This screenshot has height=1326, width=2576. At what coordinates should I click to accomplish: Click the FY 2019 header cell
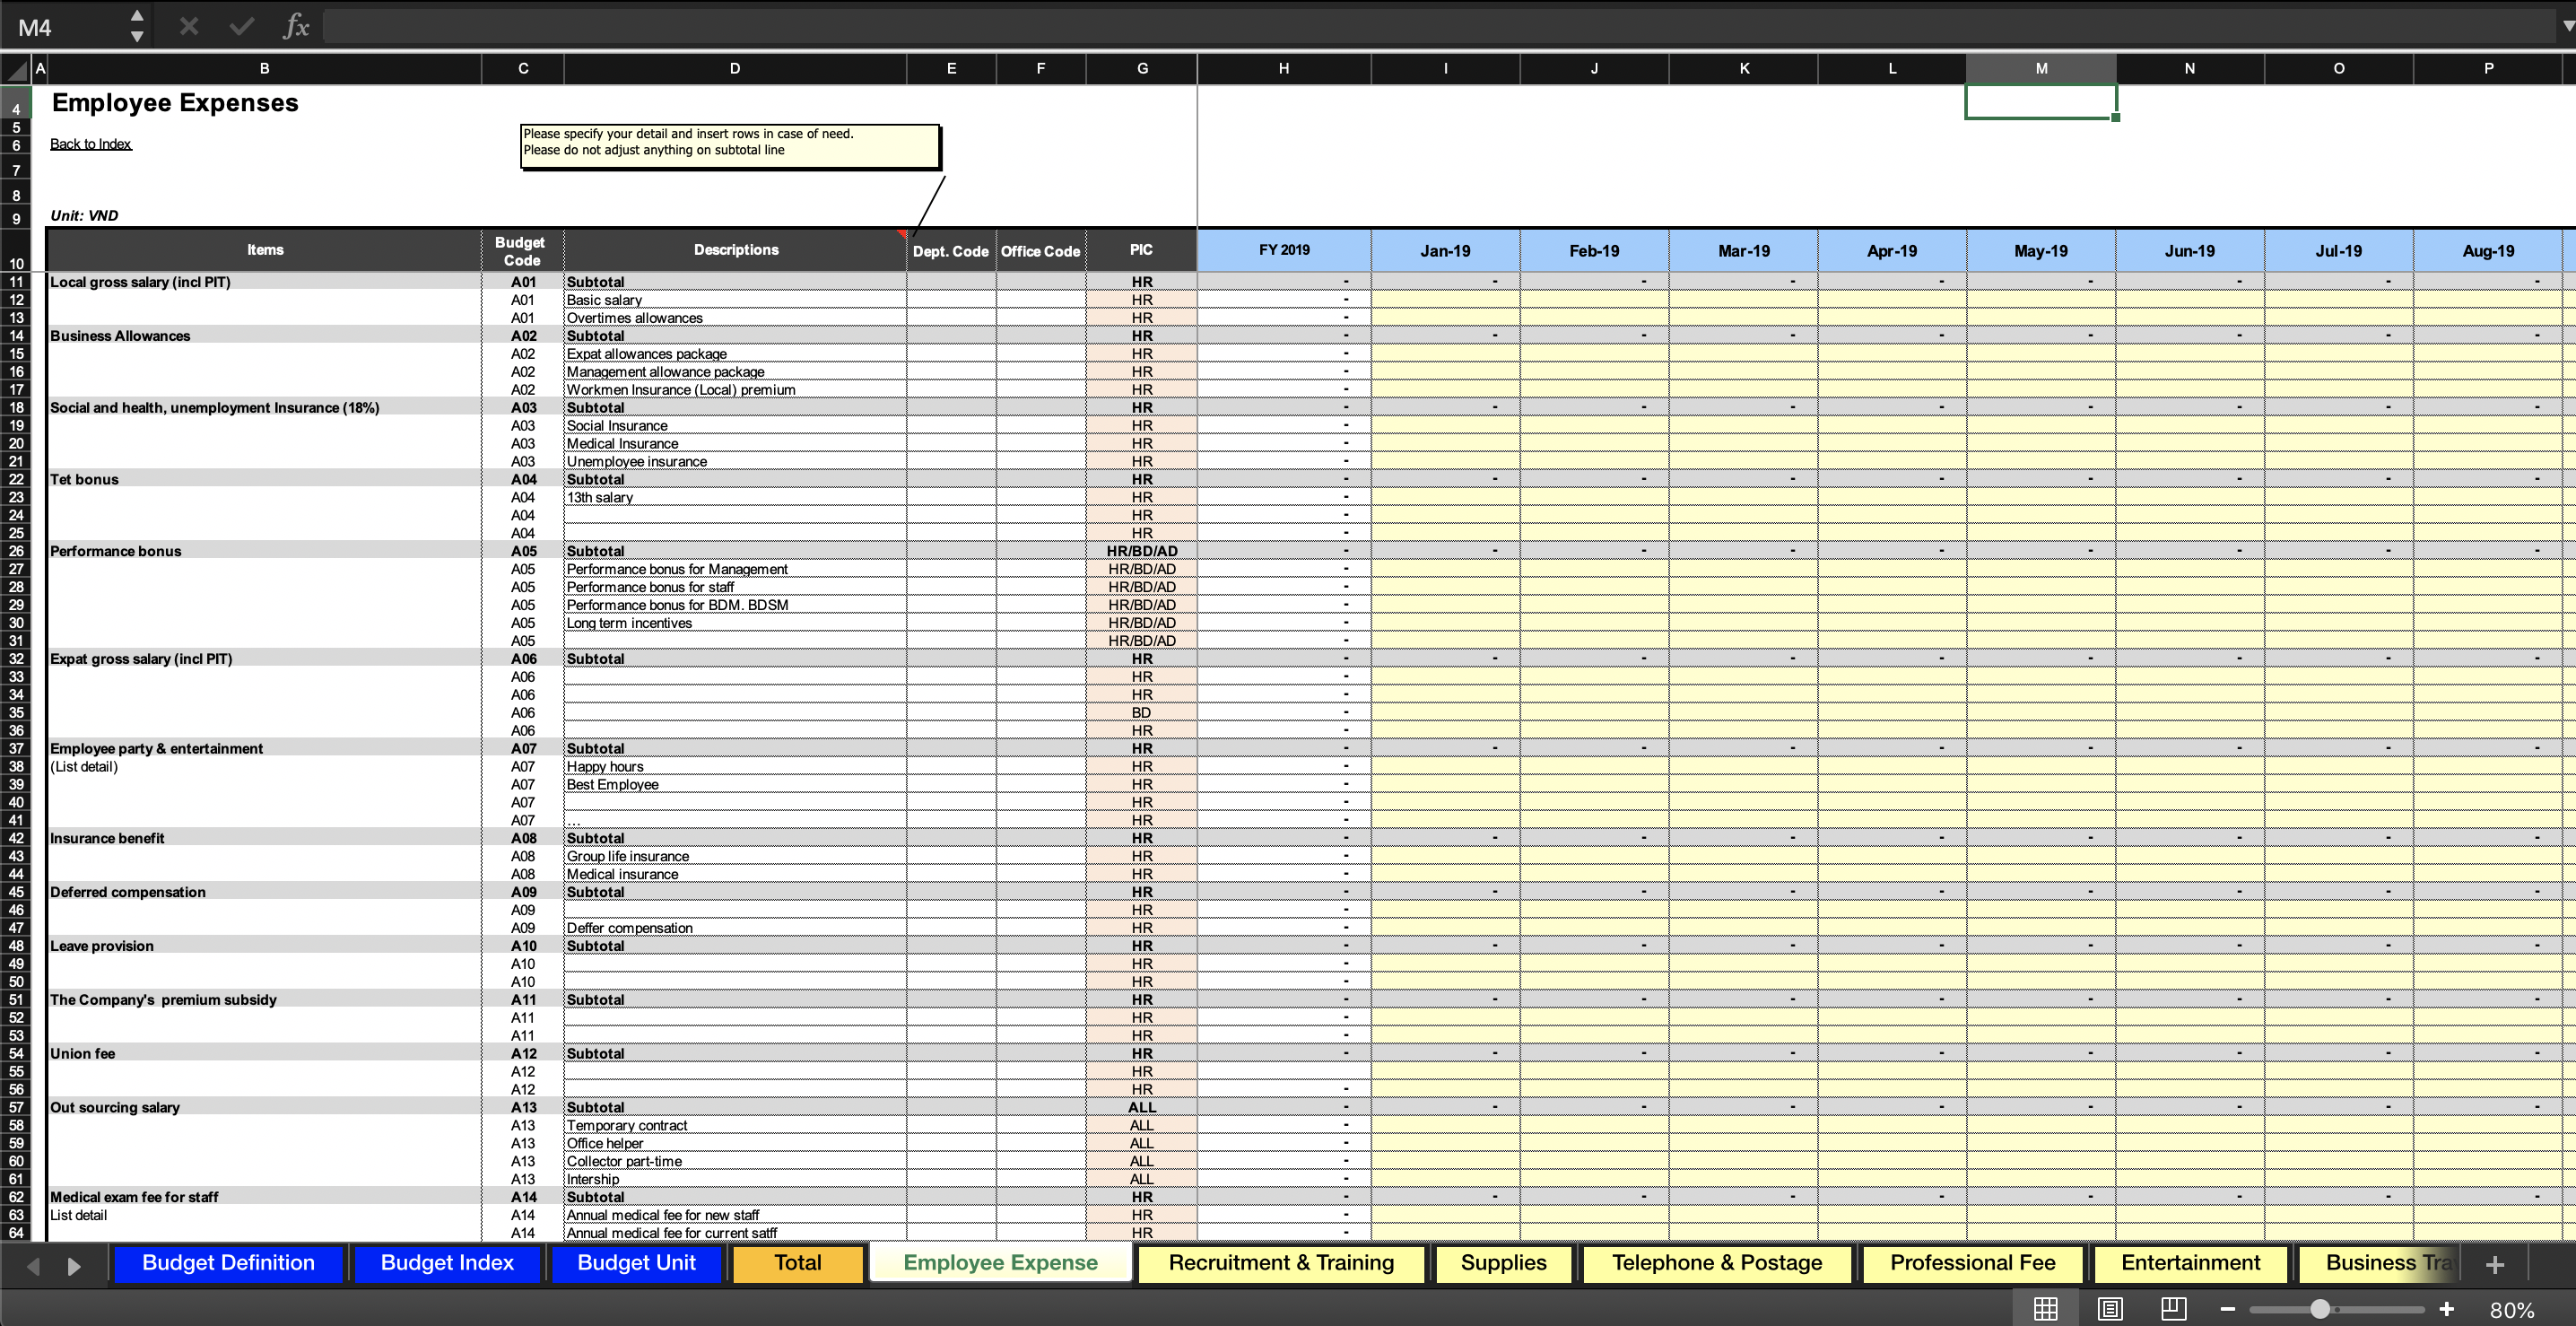1284,250
